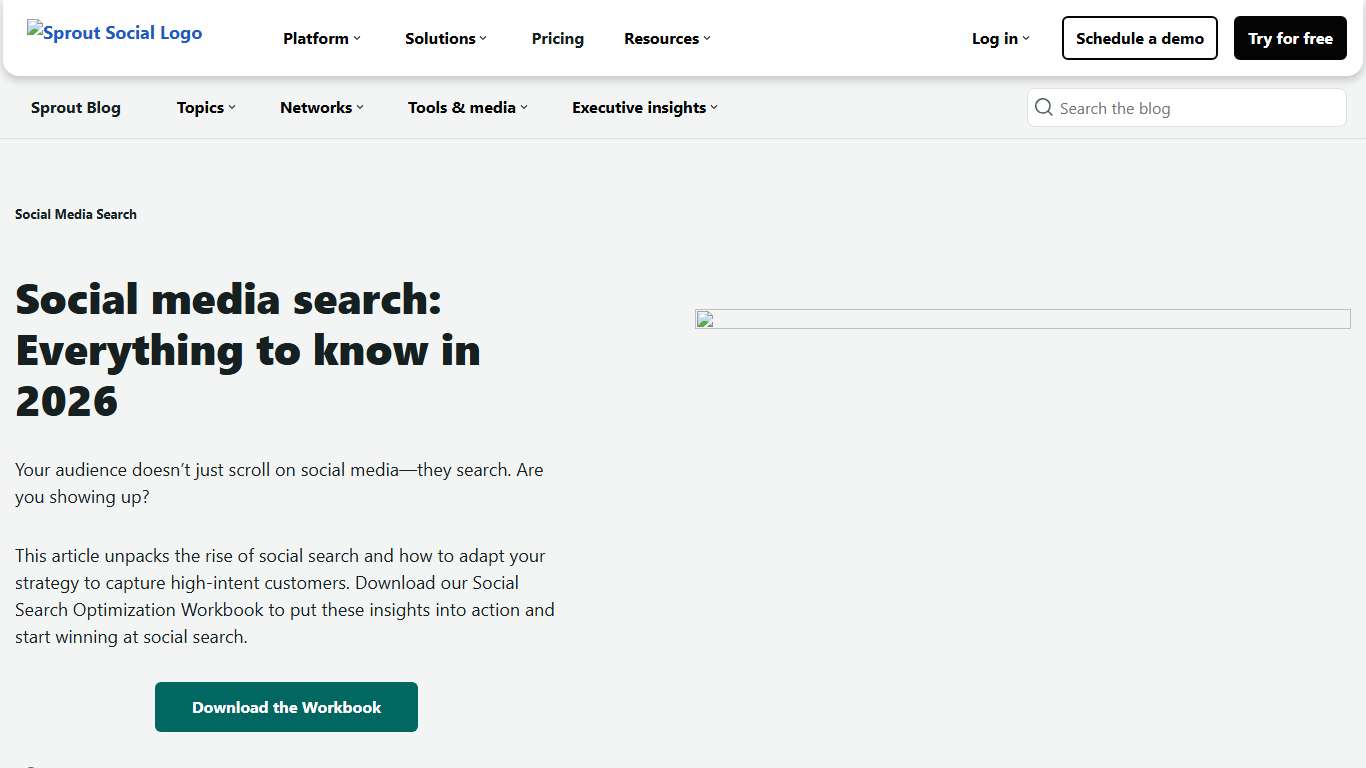
Task: Expand the Resources dropdown
Action: tap(665, 38)
